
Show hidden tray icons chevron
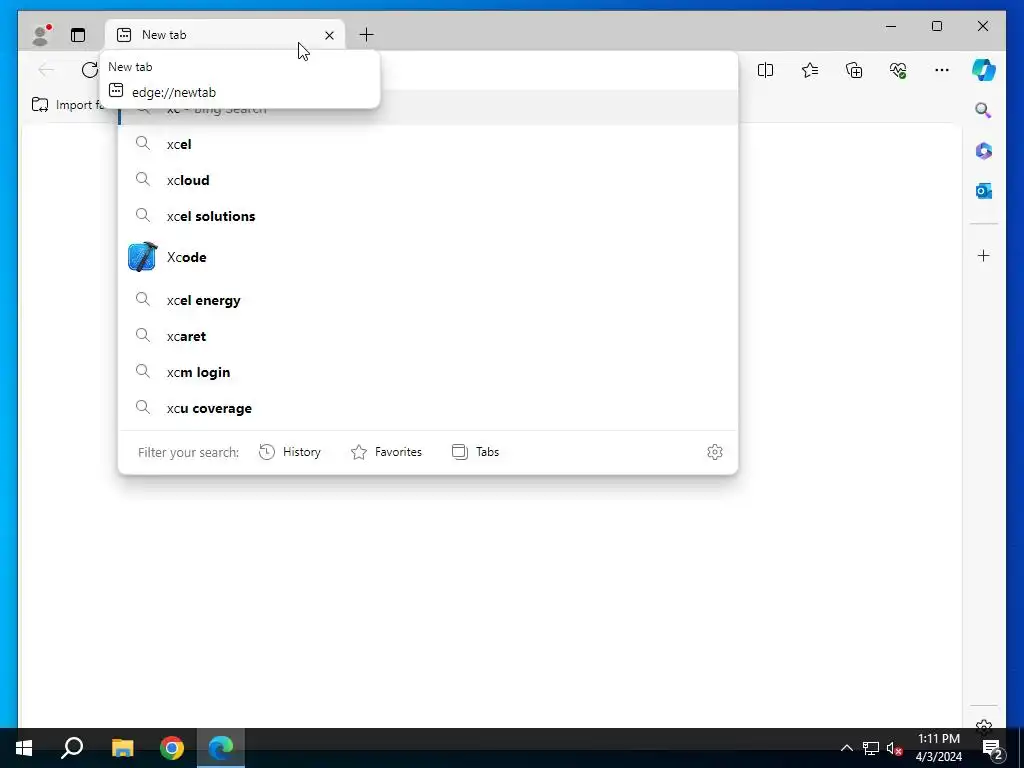coord(846,748)
